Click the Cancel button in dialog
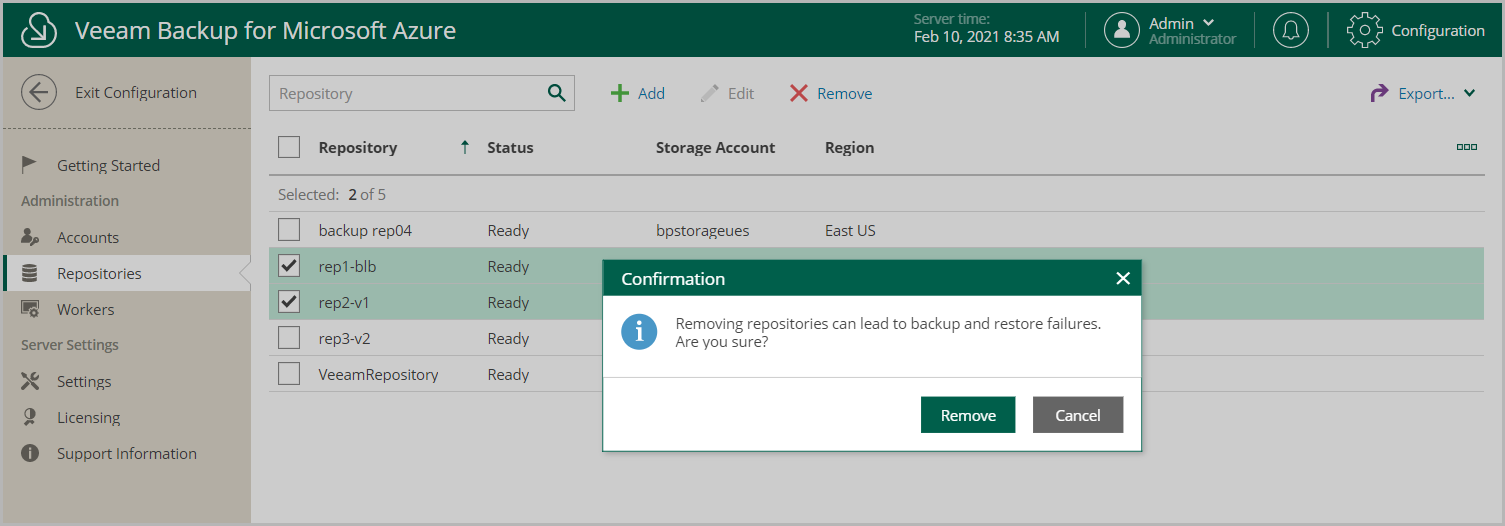This screenshot has height=526, width=1505. pyautogui.click(x=1078, y=415)
